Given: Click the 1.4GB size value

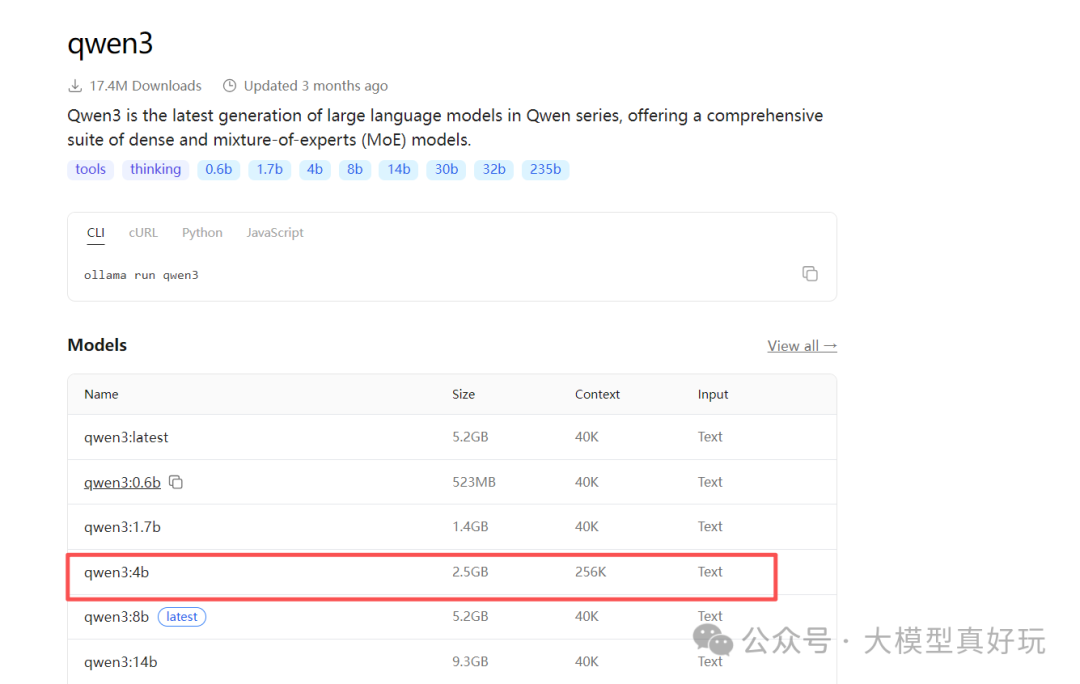Looking at the screenshot, I should (x=470, y=526).
